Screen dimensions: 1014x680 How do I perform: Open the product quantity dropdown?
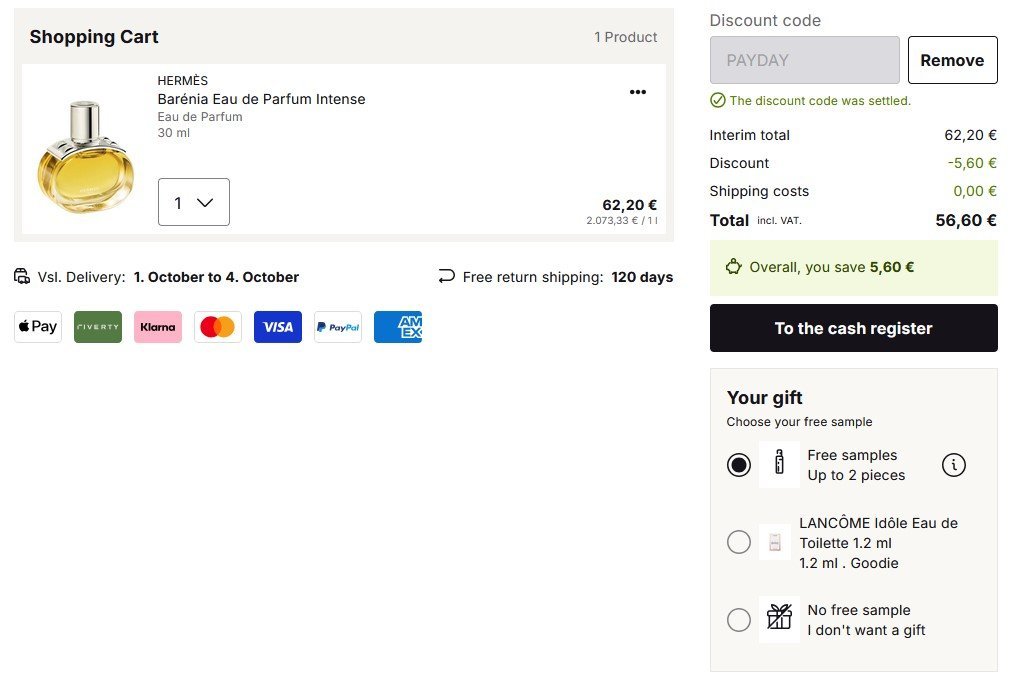click(x=194, y=202)
